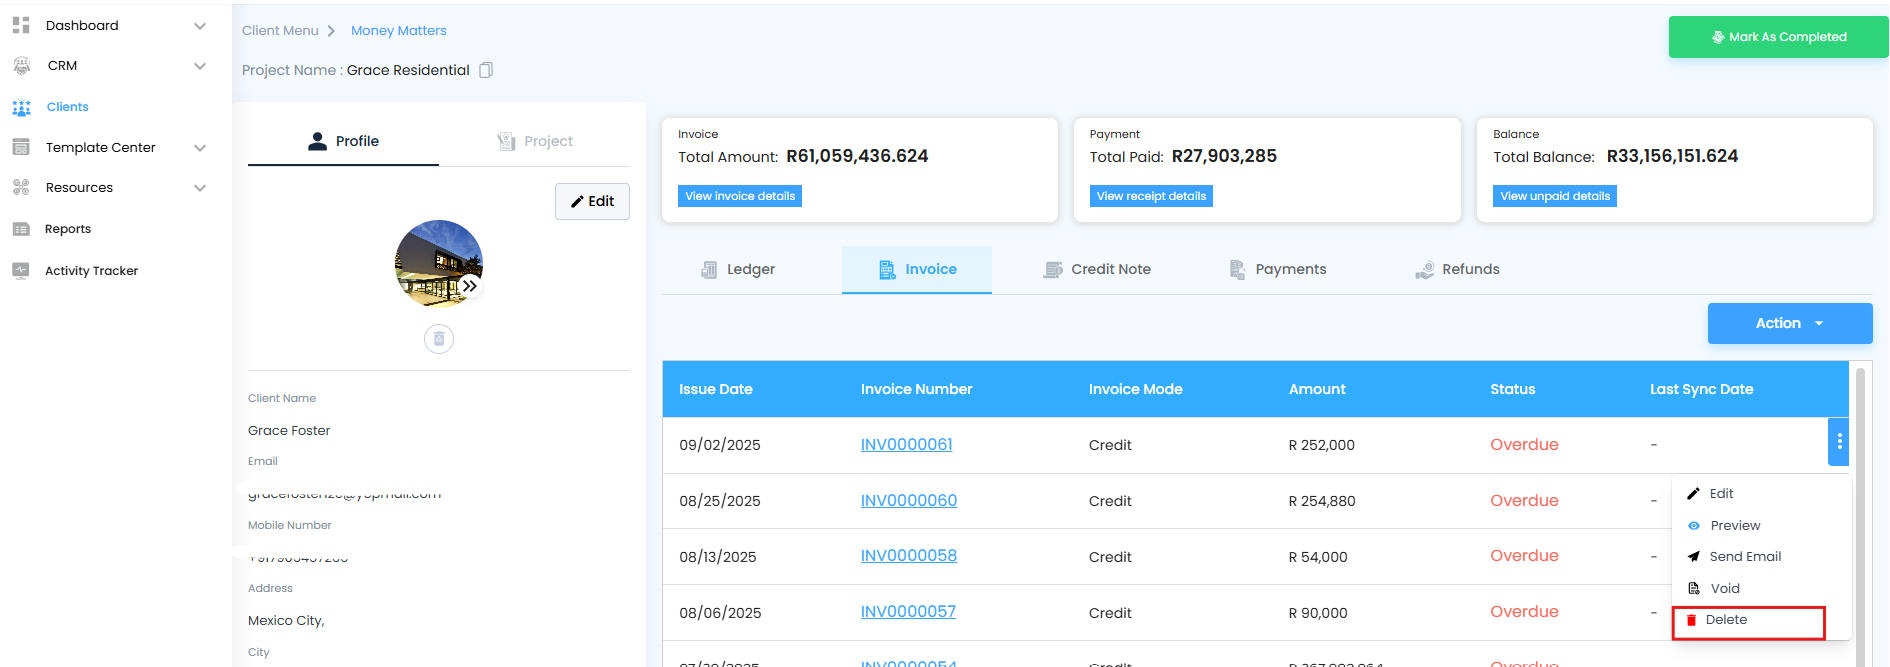Image resolution: width=1890 pixels, height=667 pixels.
Task: Click View unpaid details button
Action: [x=1554, y=196]
